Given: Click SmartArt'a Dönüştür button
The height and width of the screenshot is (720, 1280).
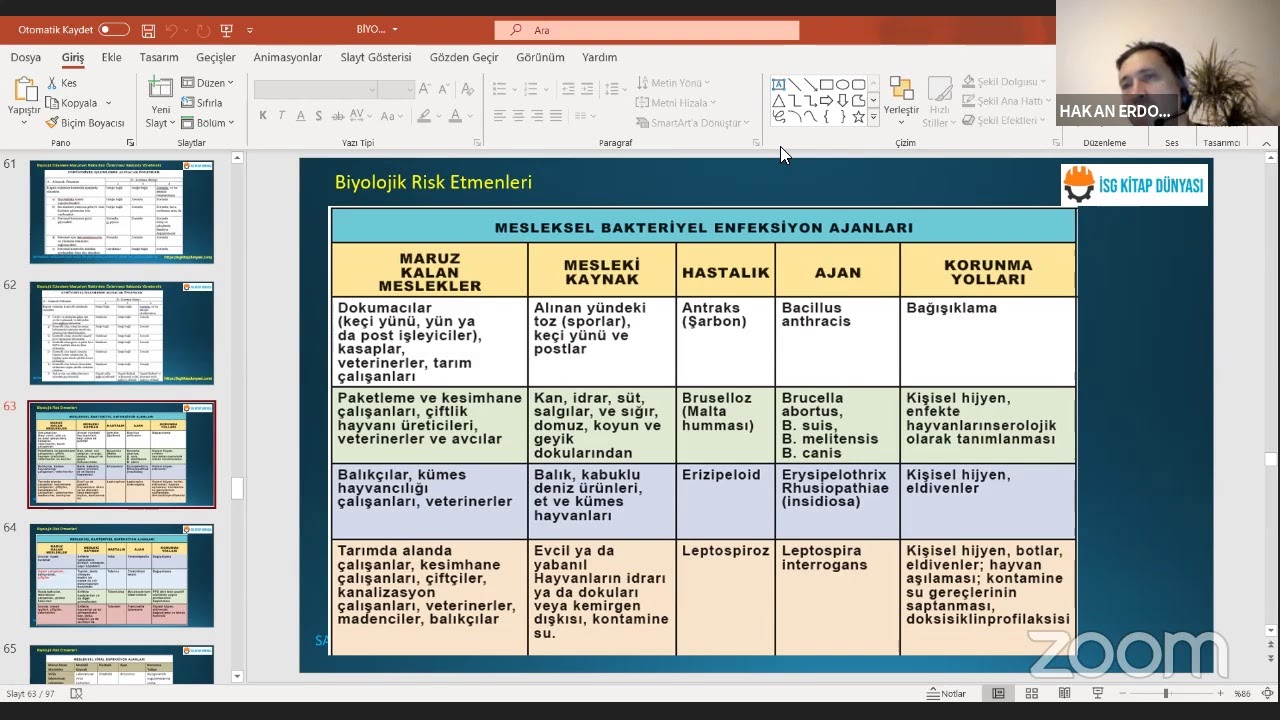Looking at the screenshot, I should click(x=693, y=123).
